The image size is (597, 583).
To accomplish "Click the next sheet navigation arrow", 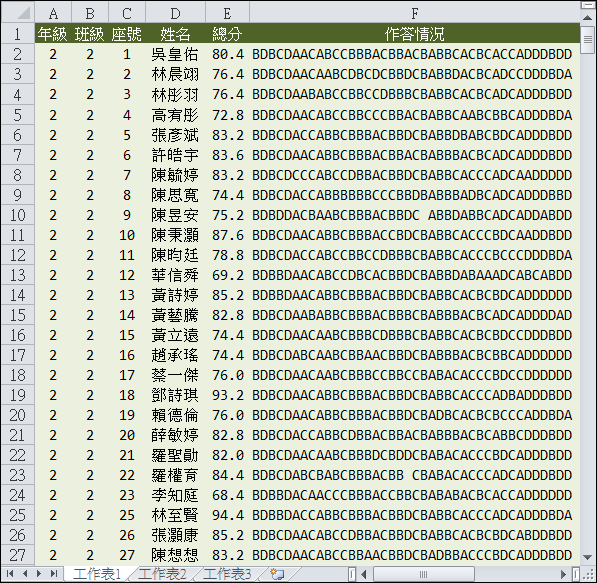I will pyautogui.click(x=39, y=573).
